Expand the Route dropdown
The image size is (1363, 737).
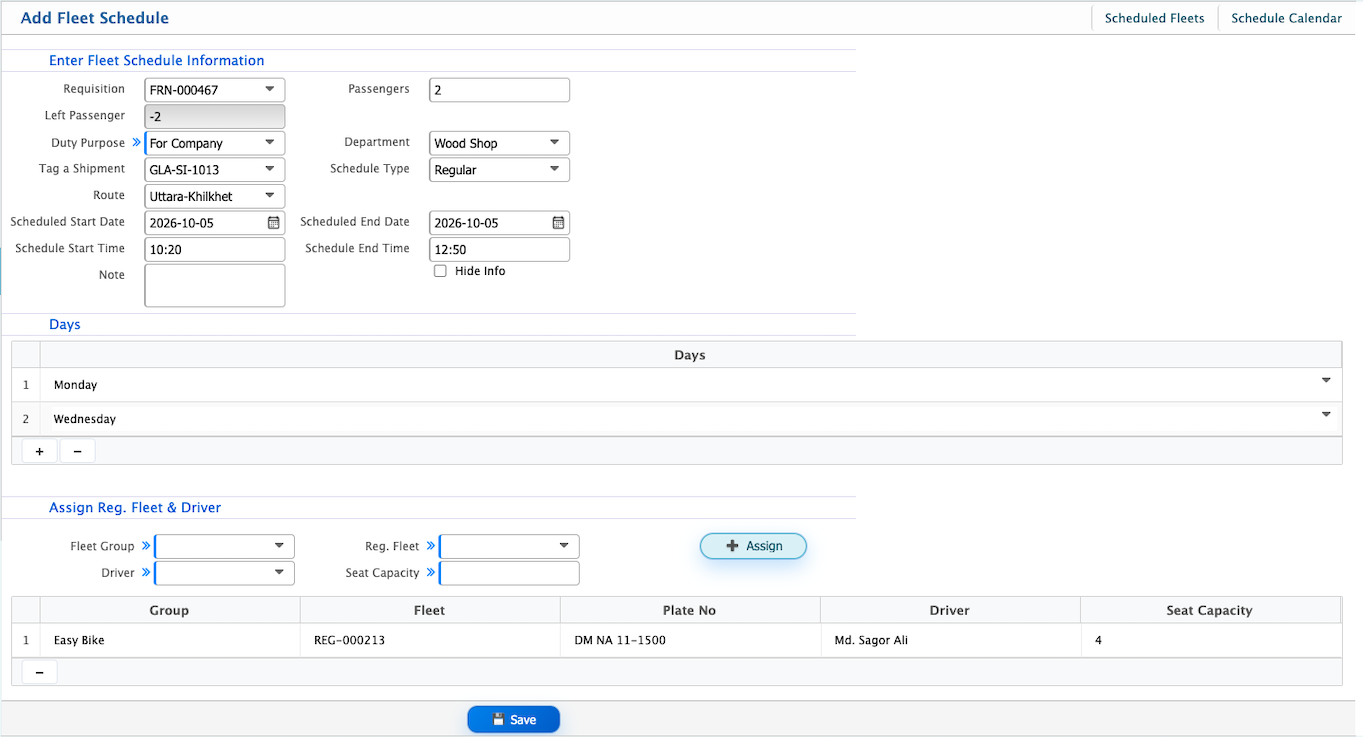click(x=270, y=196)
